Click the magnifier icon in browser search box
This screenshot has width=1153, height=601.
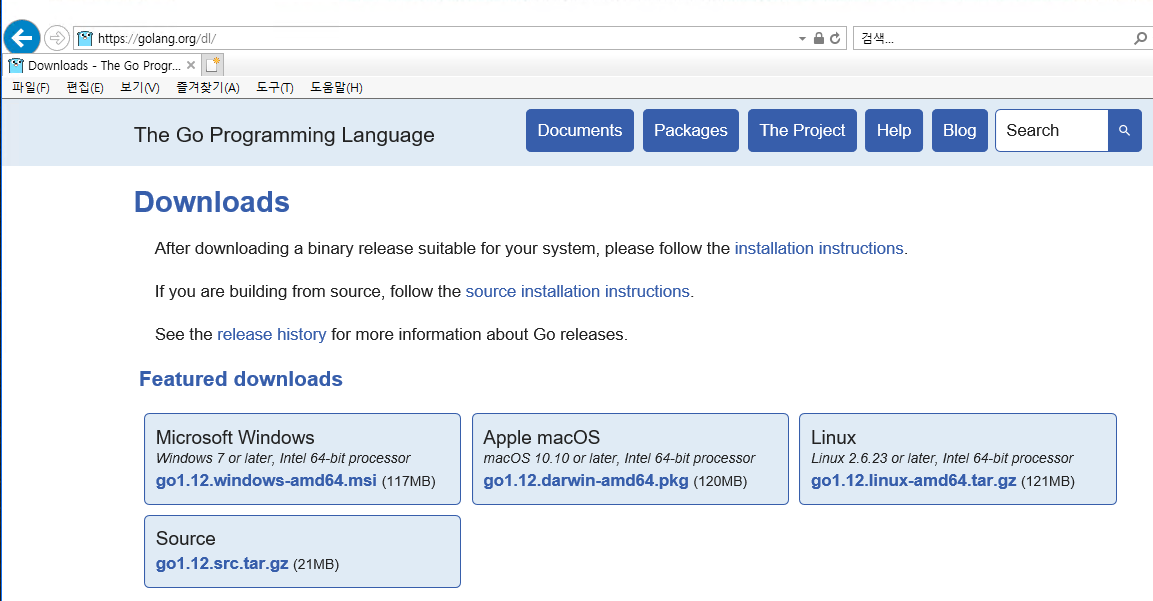(1140, 39)
